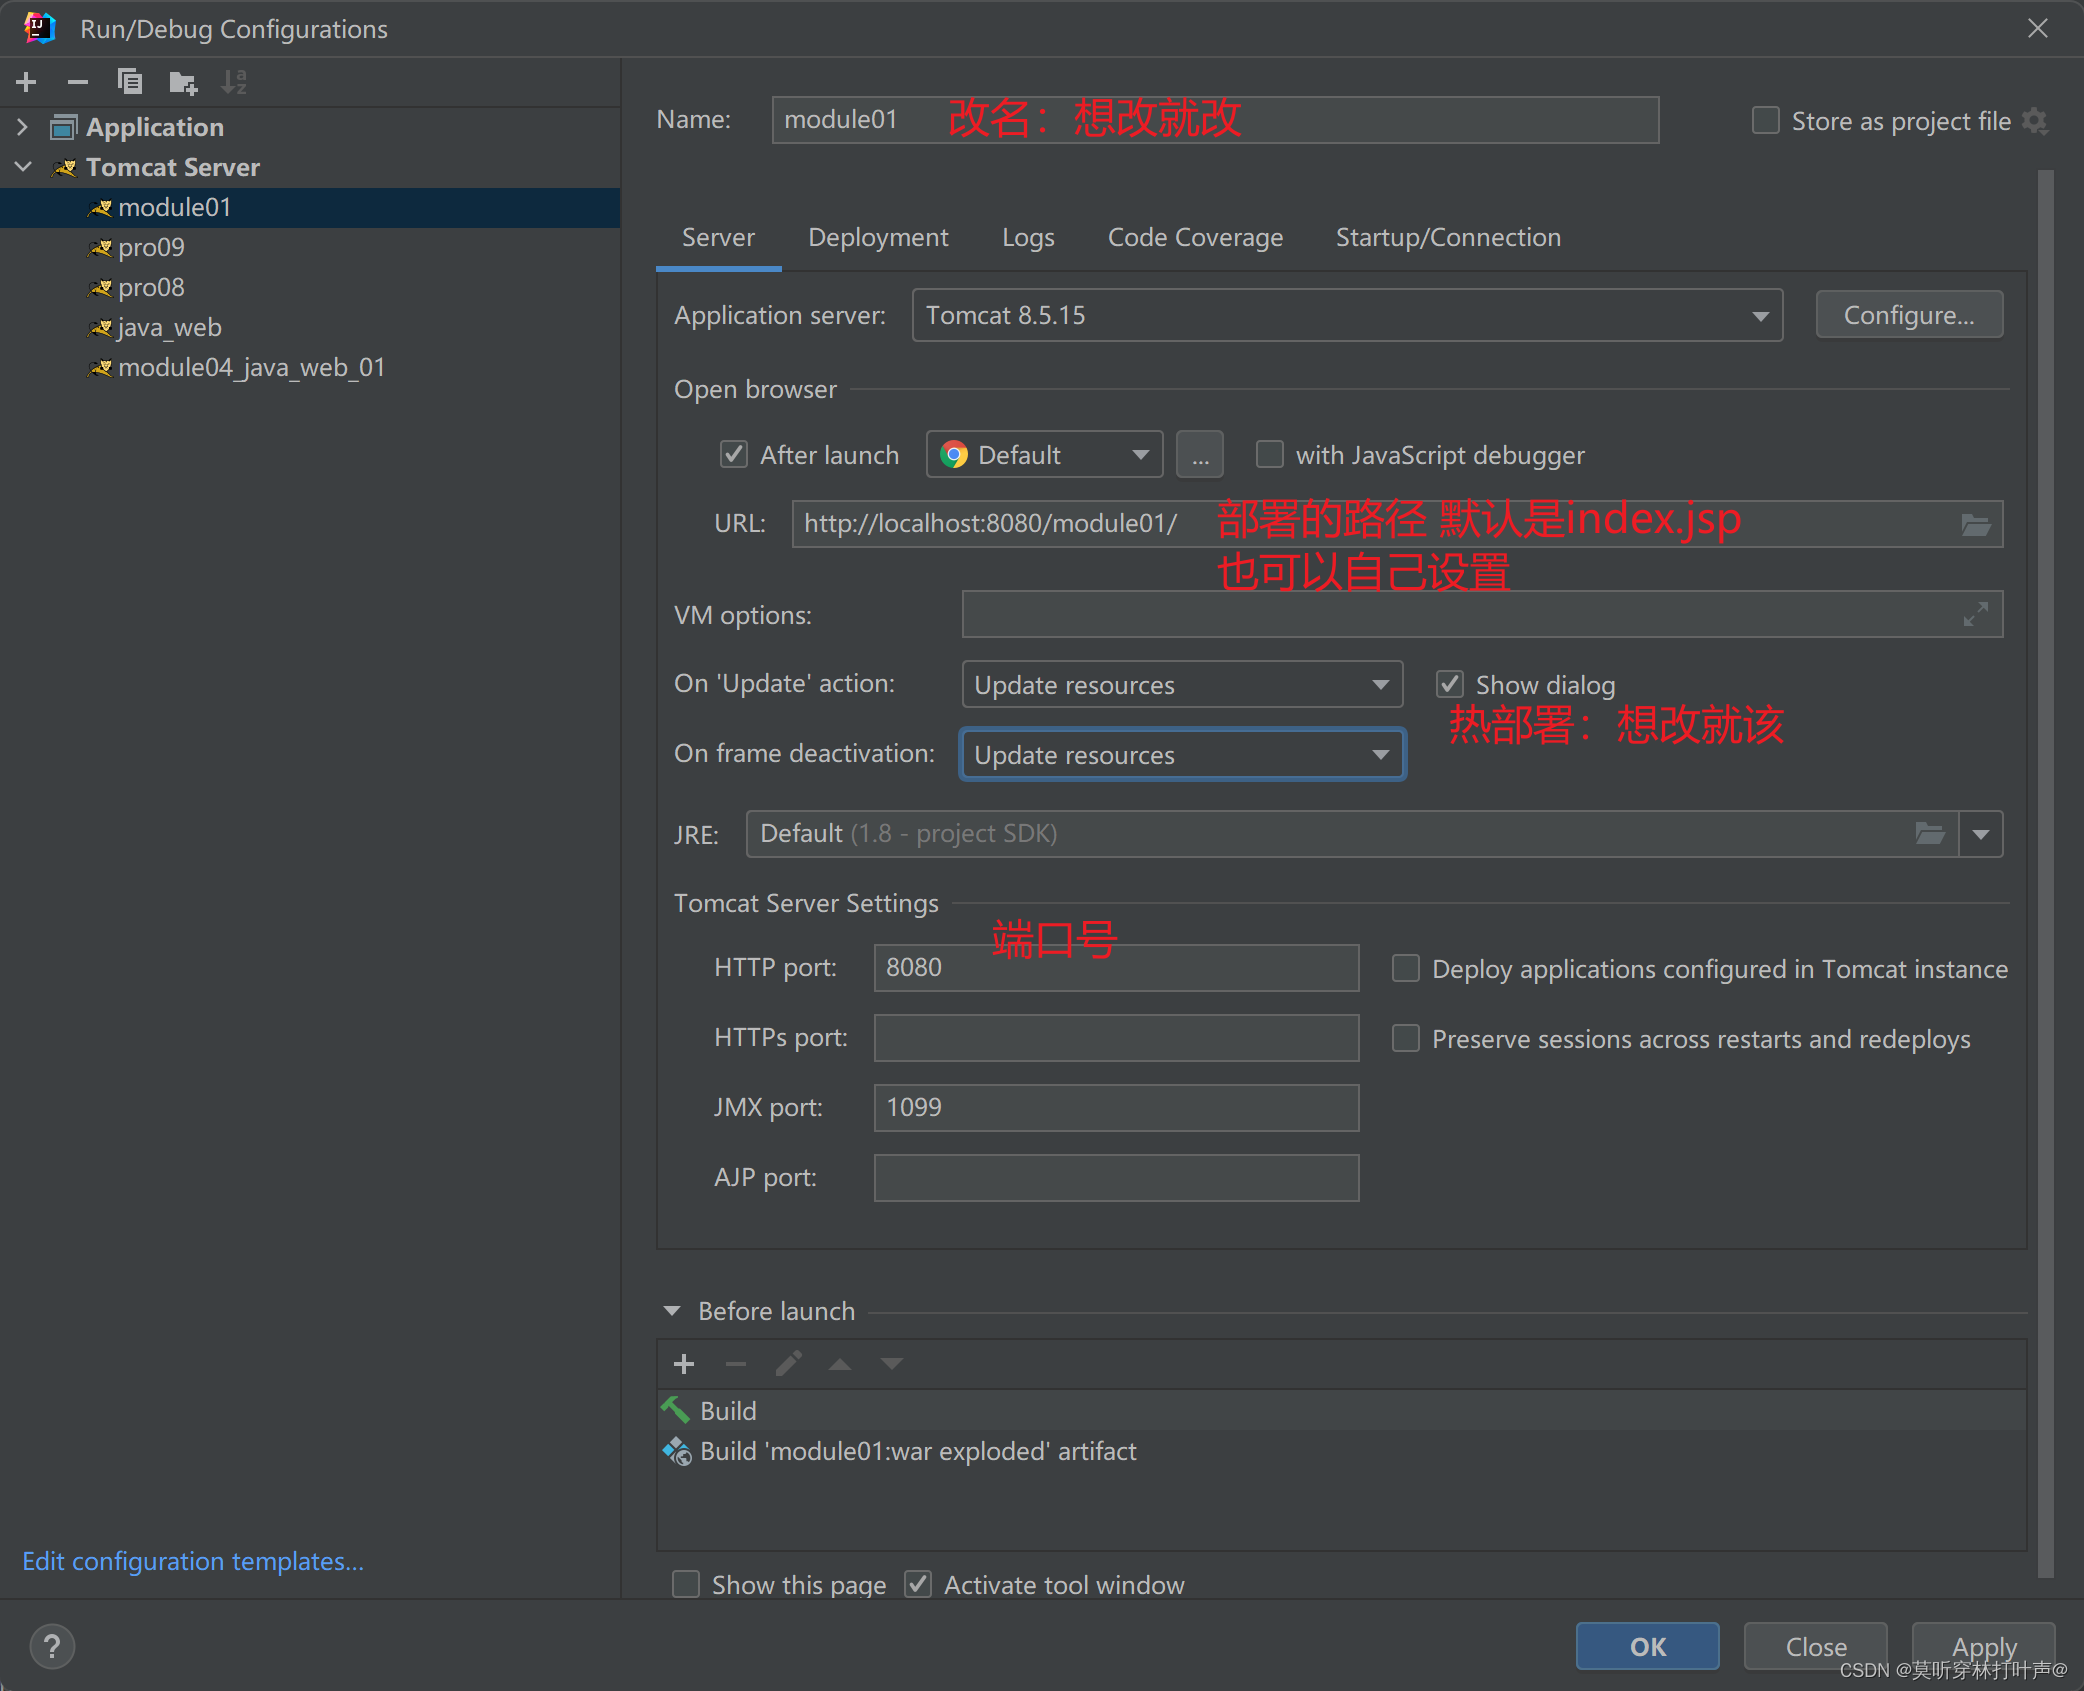The width and height of the screenshot is (2084, 1691).
Task: Click the VM options expand icon
Action: [1975, 614]
